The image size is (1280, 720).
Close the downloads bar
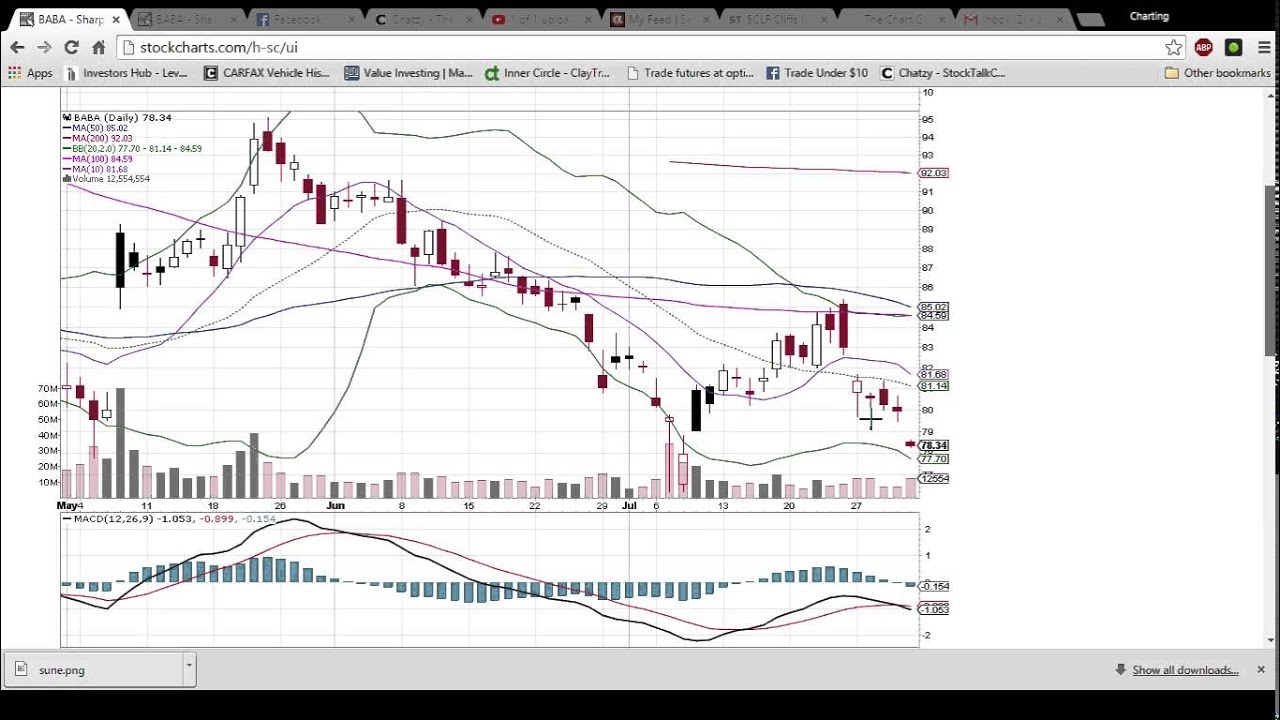click(1261, 669)
